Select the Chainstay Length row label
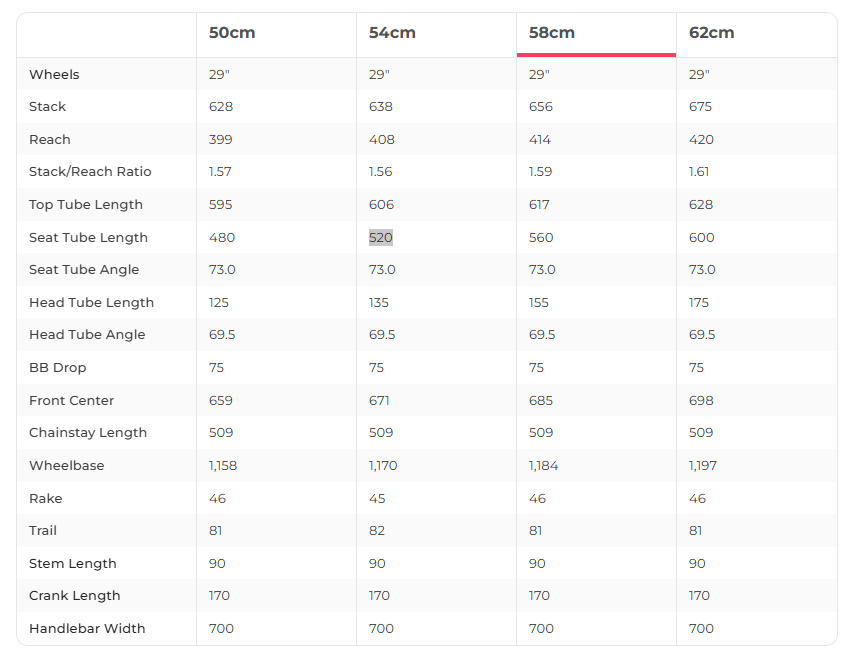The image size is (855, 660). pos(88,433)
